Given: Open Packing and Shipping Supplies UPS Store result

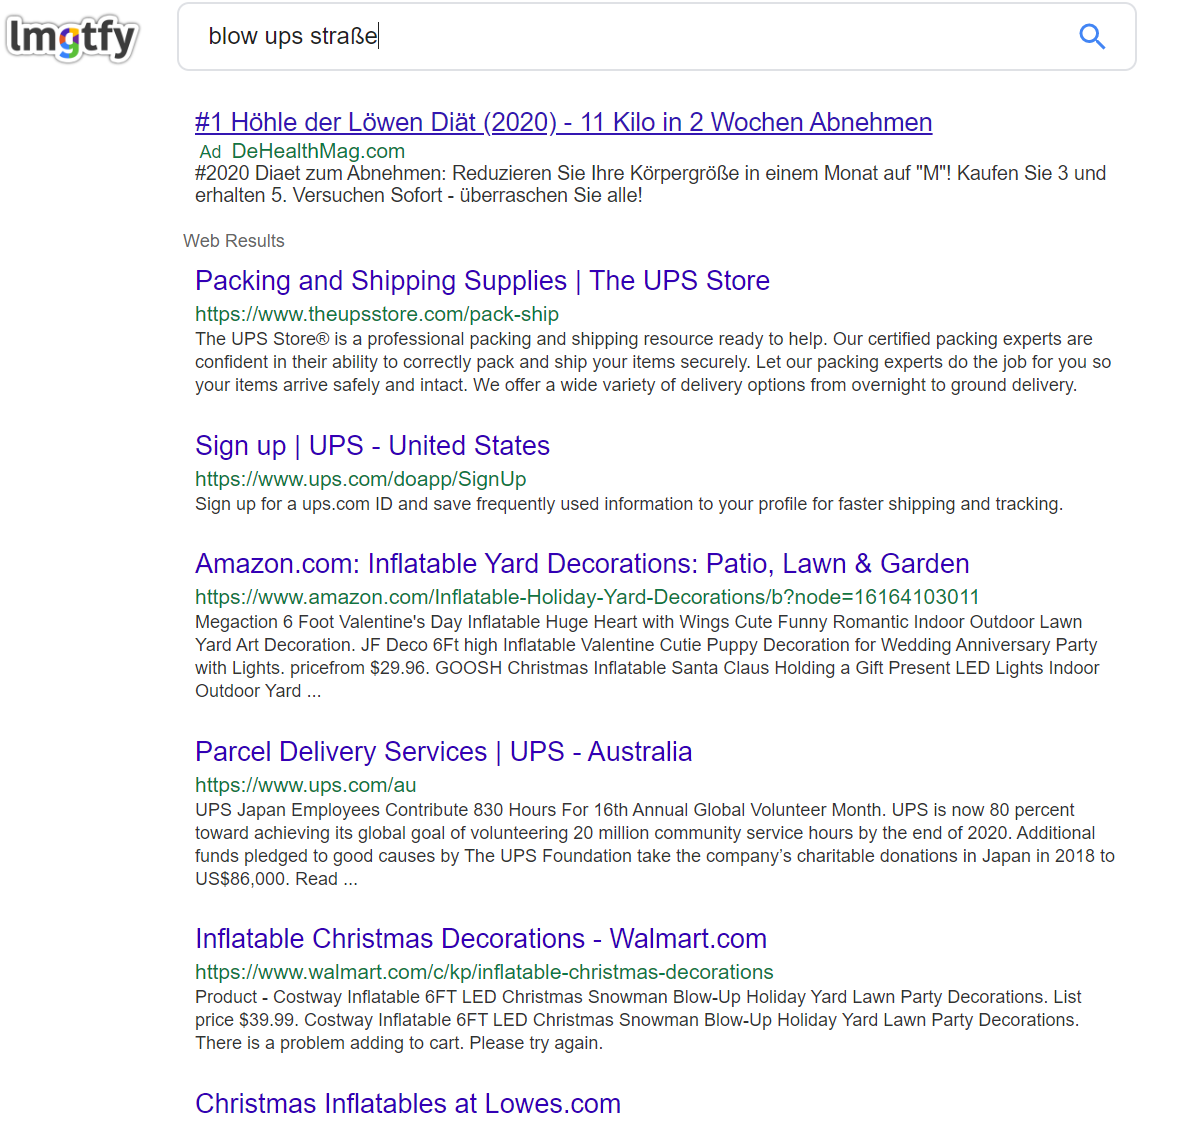Looking at the screenshot, I should [482, 281].
